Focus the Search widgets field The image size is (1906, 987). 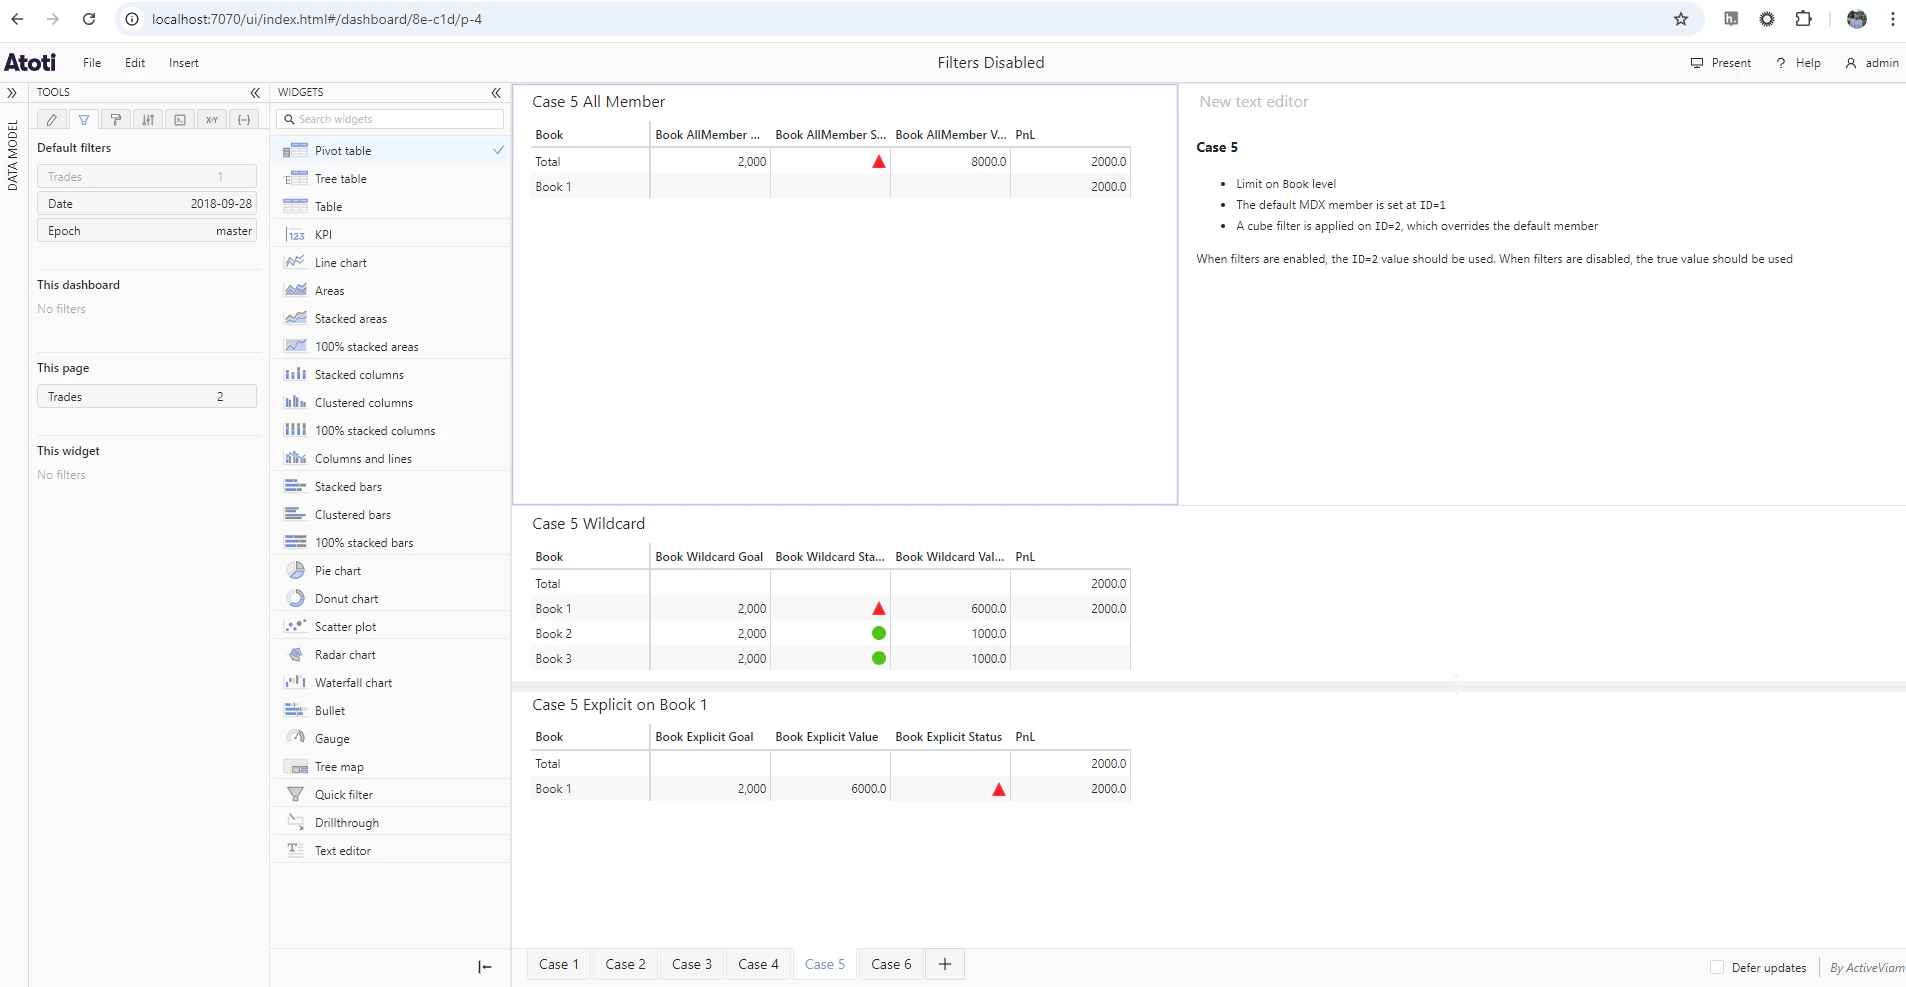point(390,119)
